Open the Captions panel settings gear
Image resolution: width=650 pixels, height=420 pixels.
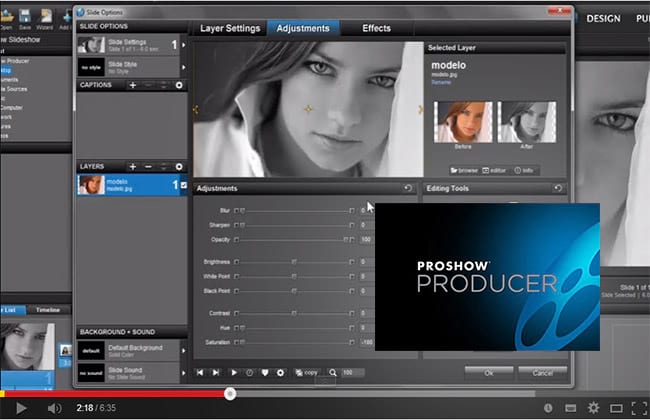[179, 85]
